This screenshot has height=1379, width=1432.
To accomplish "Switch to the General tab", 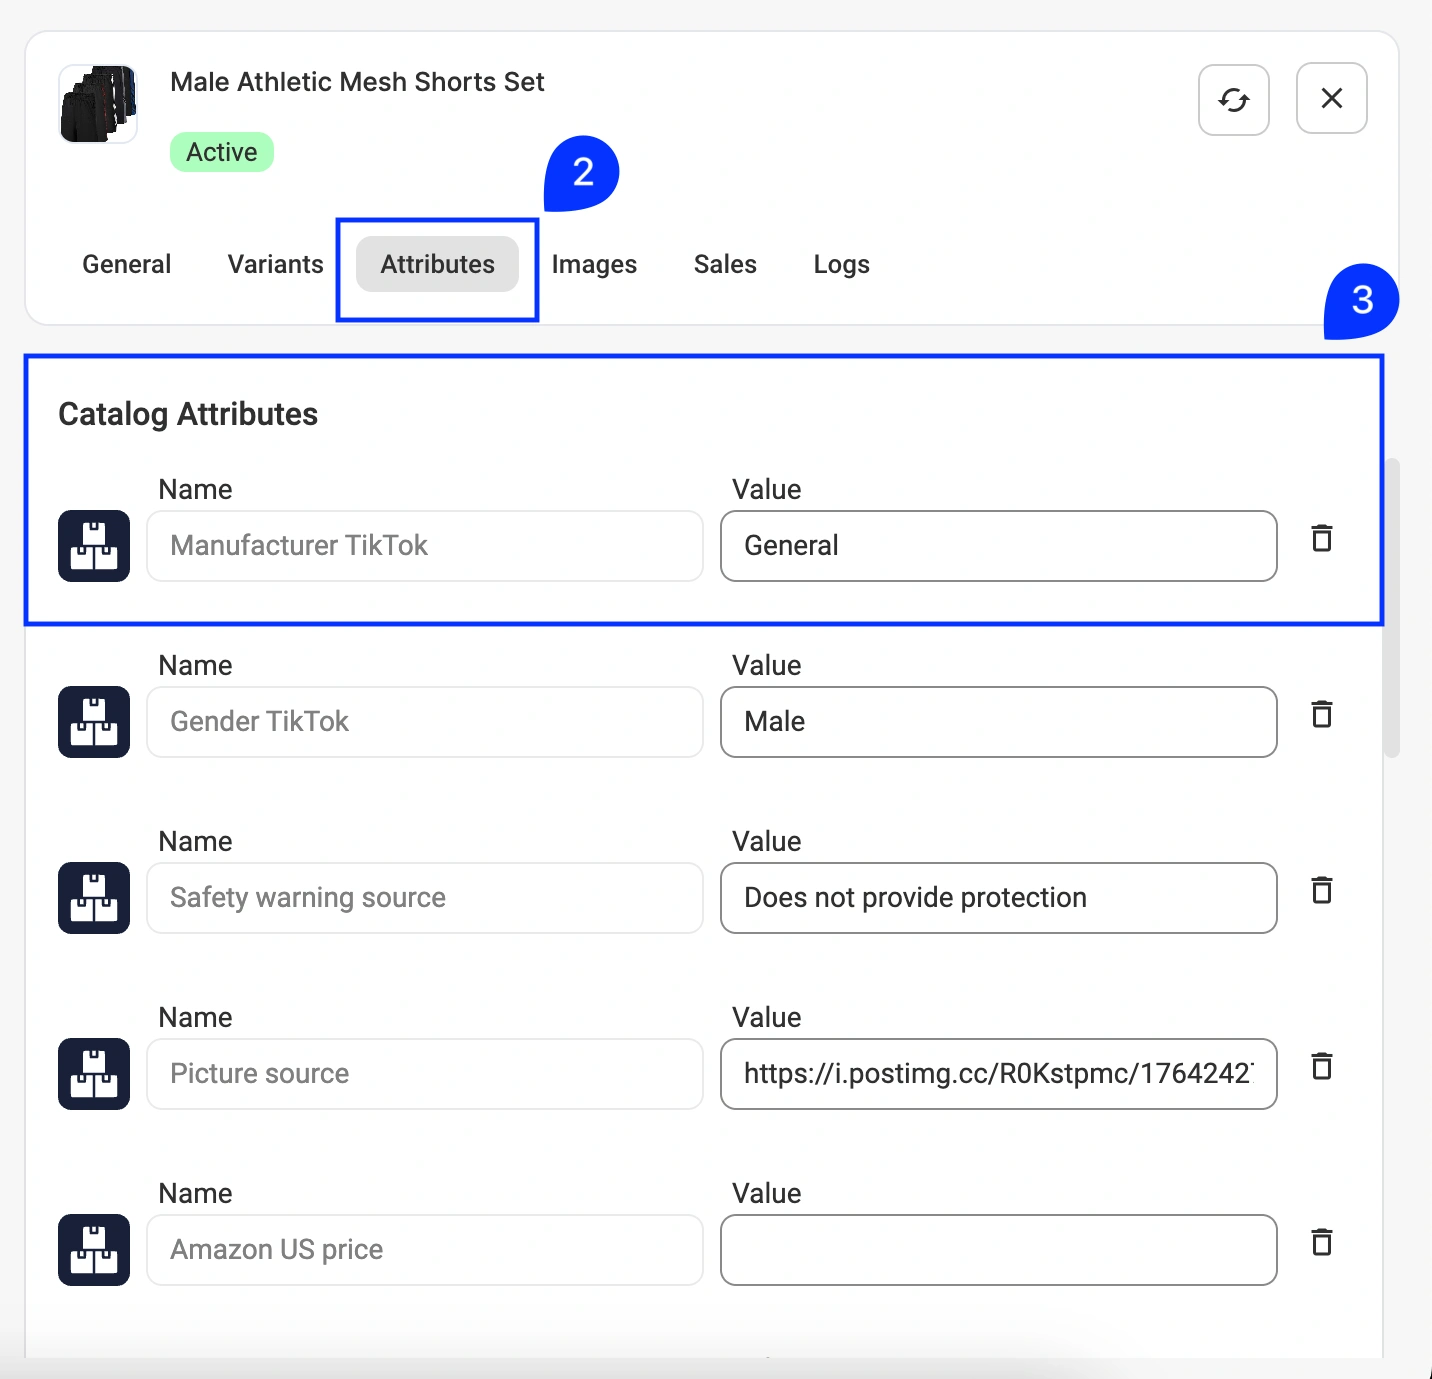I will point(126,264).
